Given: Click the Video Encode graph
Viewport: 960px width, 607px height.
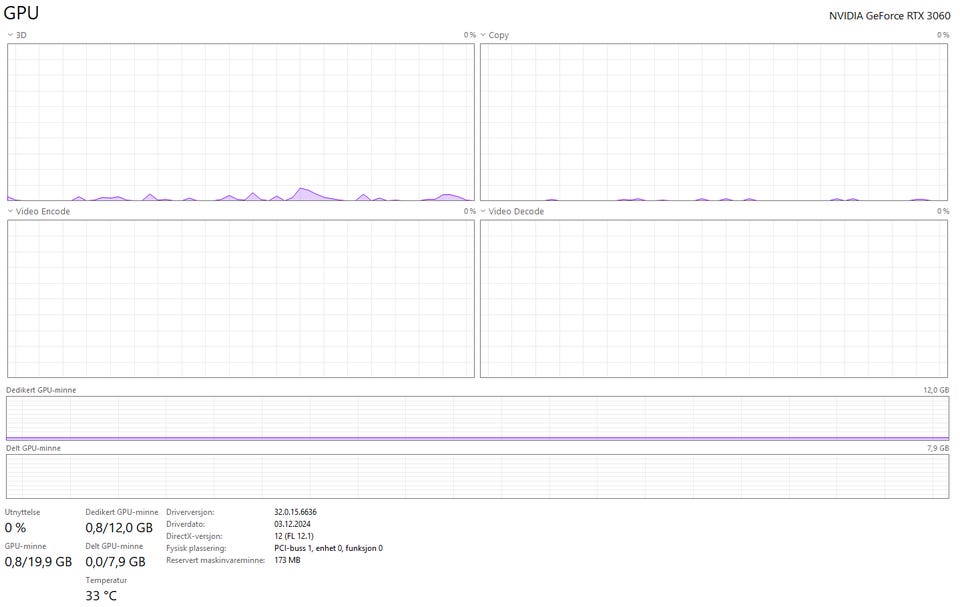Looking at the screenshot, I should [x=241, y=298].
